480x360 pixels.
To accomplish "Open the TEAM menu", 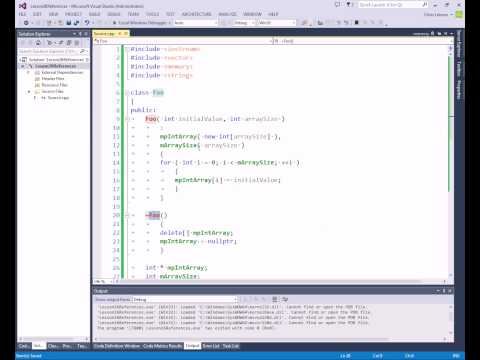I will pos(133,14).
